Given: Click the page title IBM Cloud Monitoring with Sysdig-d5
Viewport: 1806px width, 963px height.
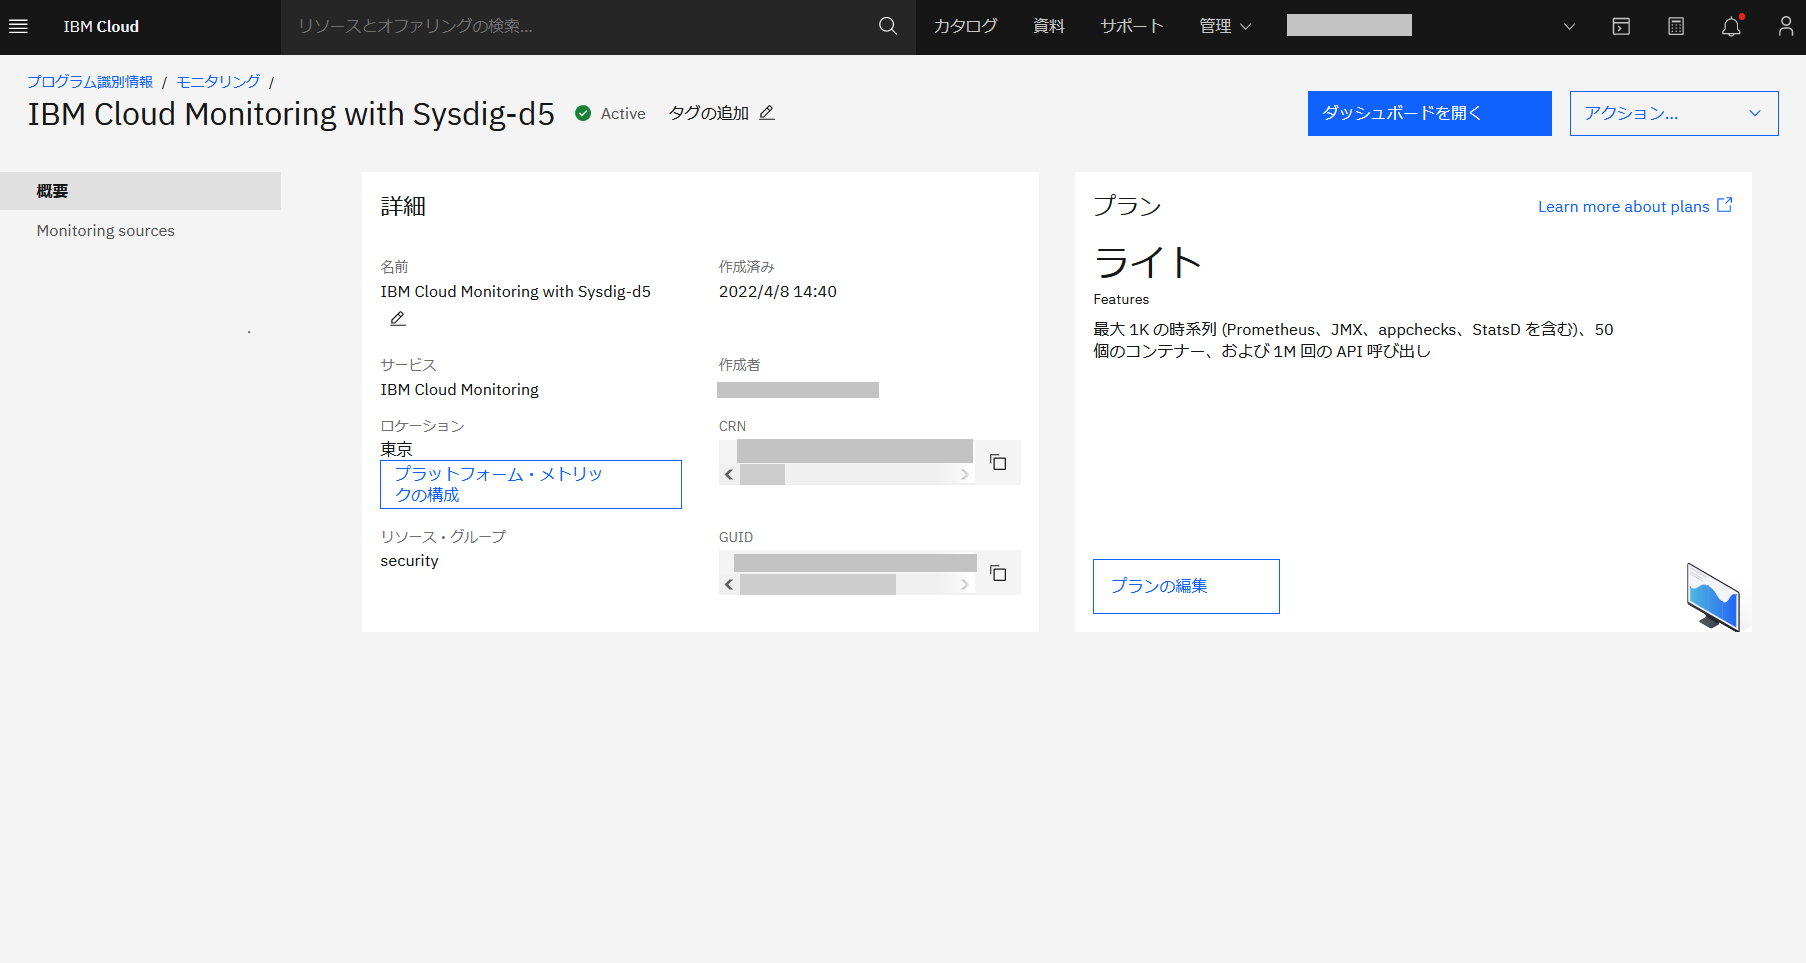Looking at the screenshot, I should [291, 114].
